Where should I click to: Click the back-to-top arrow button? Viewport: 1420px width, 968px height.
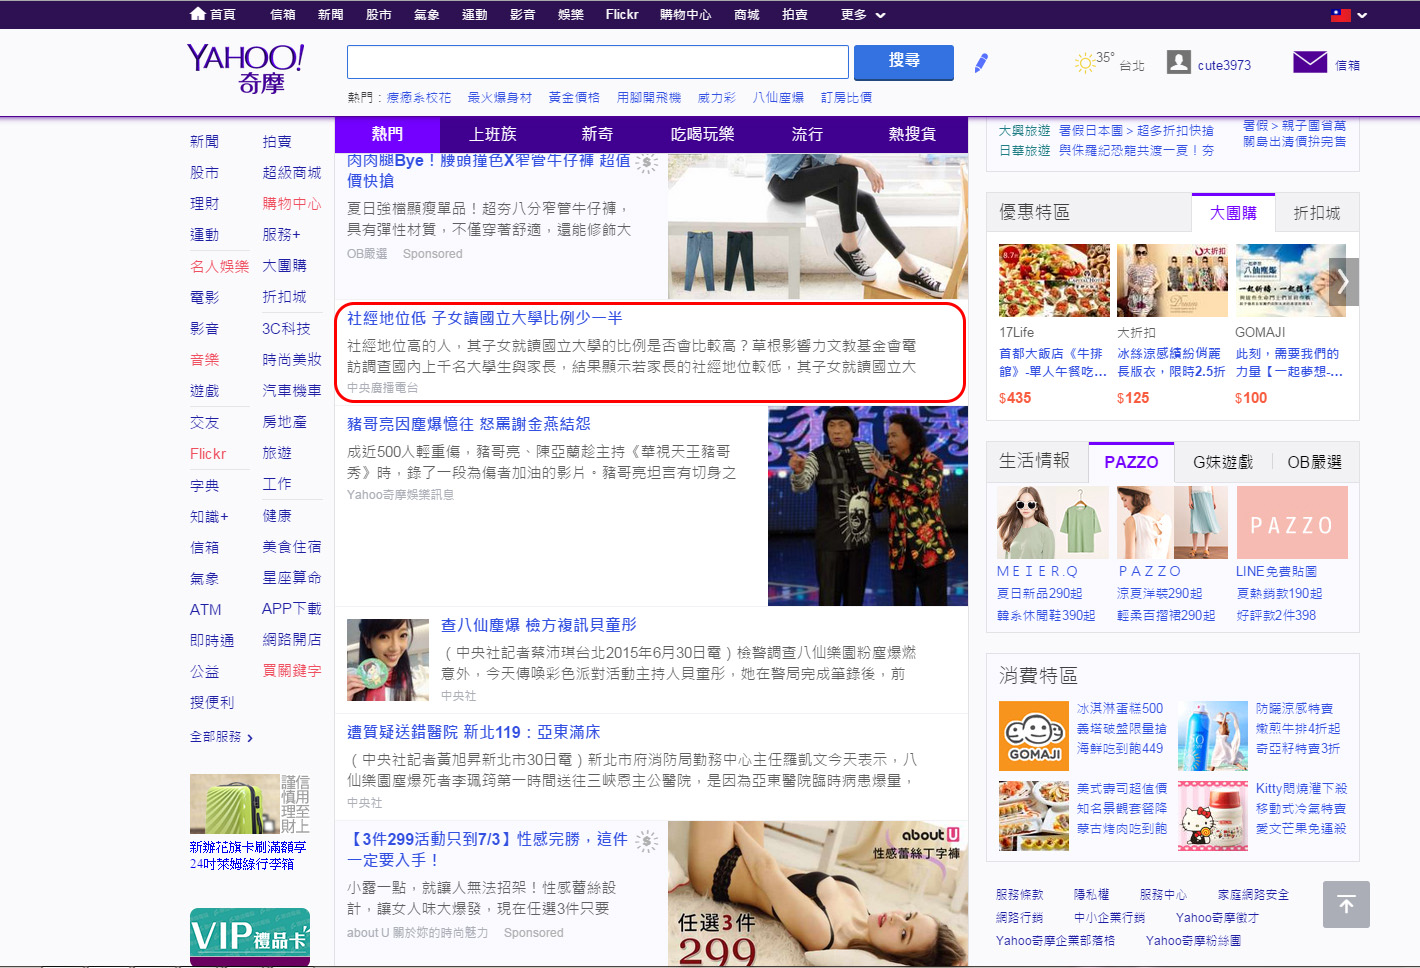1345,905
